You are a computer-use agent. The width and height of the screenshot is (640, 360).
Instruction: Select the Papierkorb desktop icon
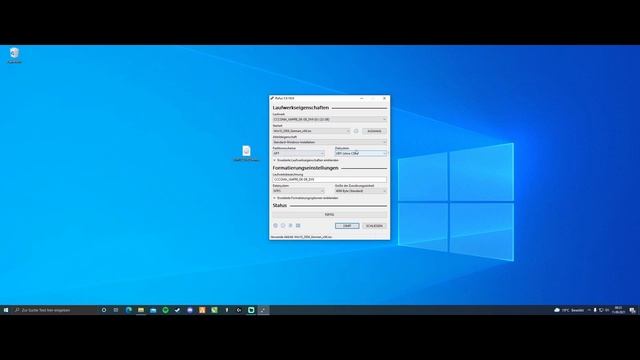(x=14, y=56)
